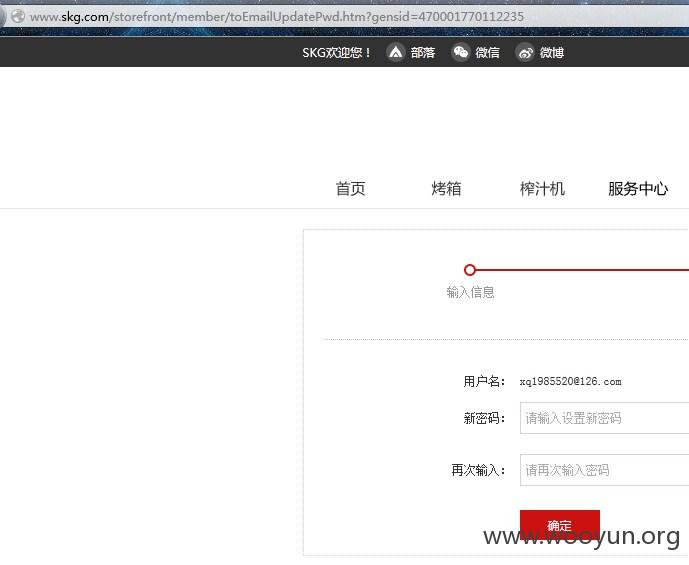Click the 微博 link text
This screenshot has height=565, width=689.
[x=552, y=53]
